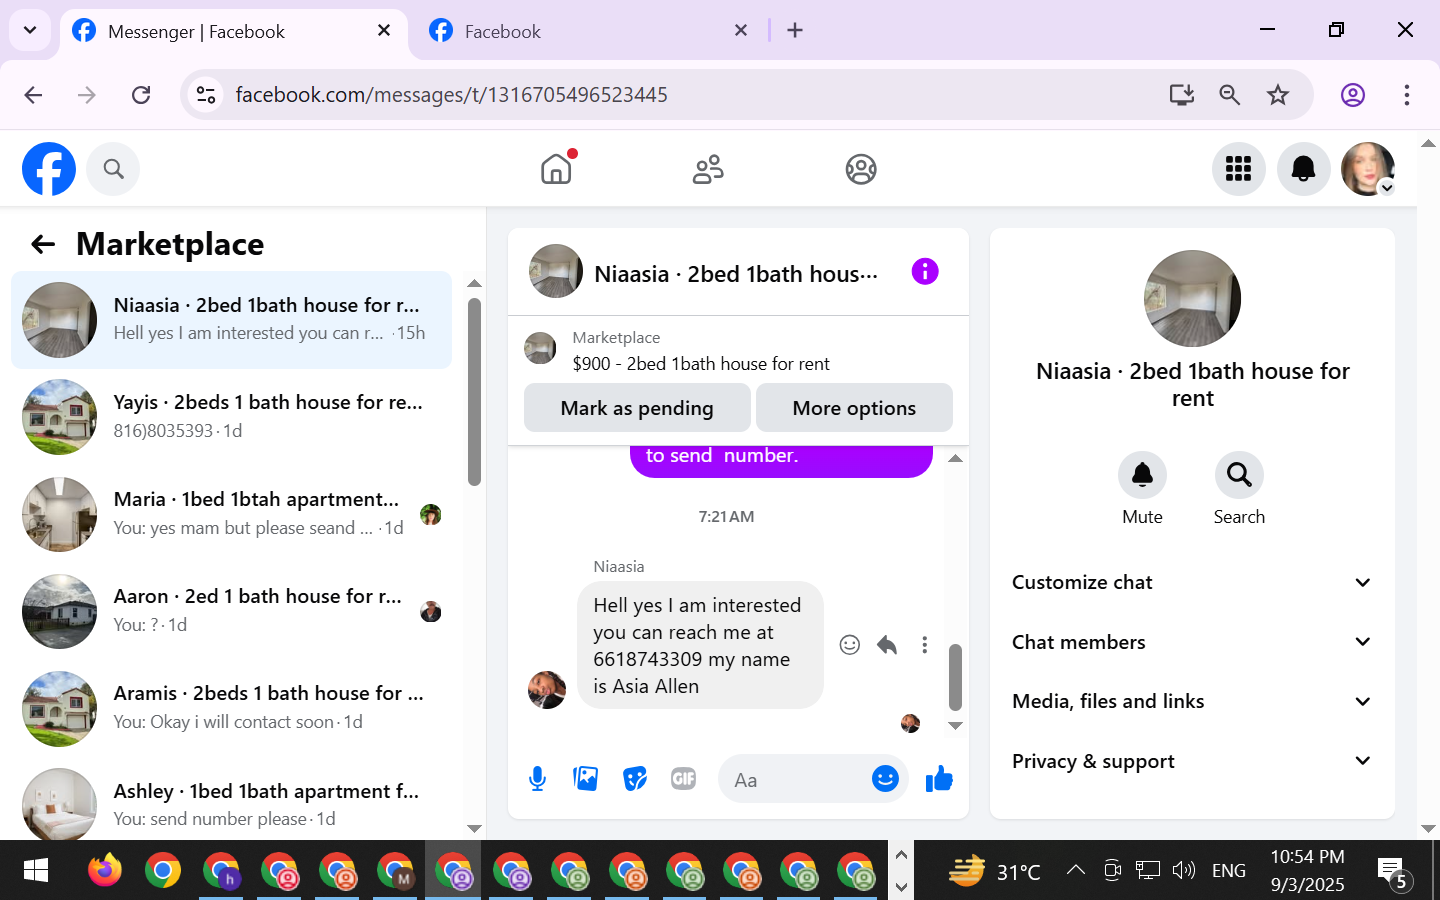The width and height of the screenshot is (1440, 900).
Task: Bookmark this page with the star icon
Action: pos(1278,95)
